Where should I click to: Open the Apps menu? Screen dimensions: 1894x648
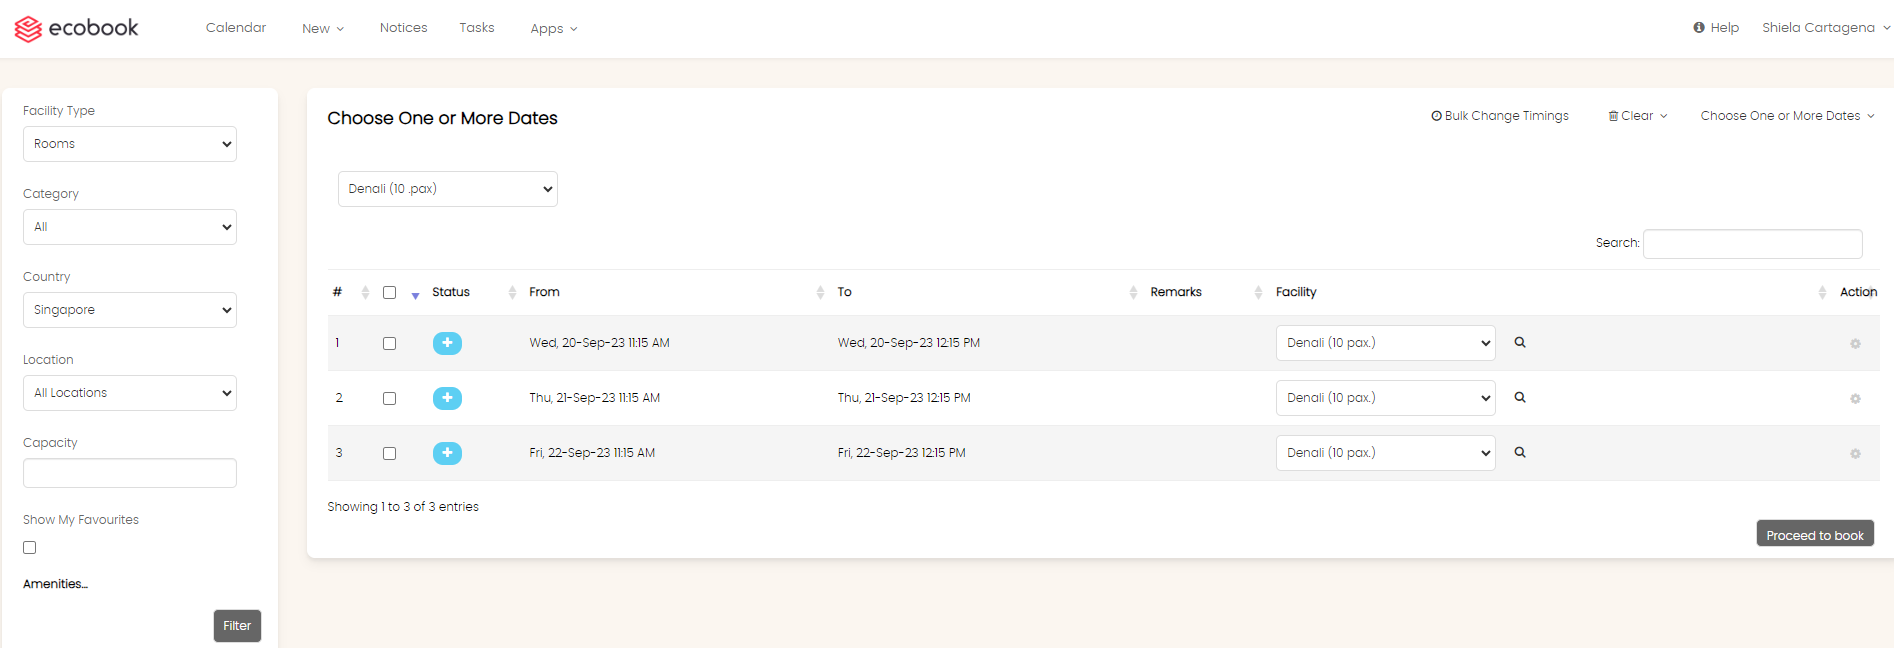tap(554, 29)
